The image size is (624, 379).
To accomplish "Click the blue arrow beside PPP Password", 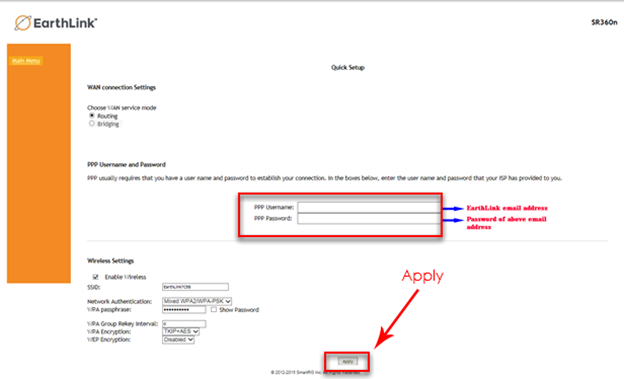I will [x=453, y=220].
